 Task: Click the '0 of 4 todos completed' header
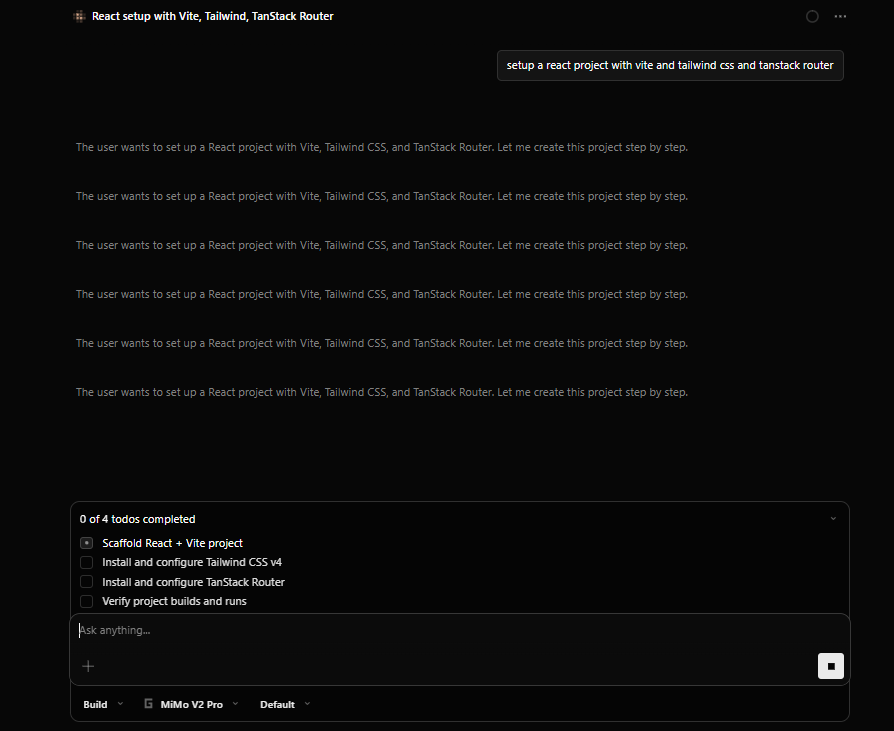[x=137, y=519]
